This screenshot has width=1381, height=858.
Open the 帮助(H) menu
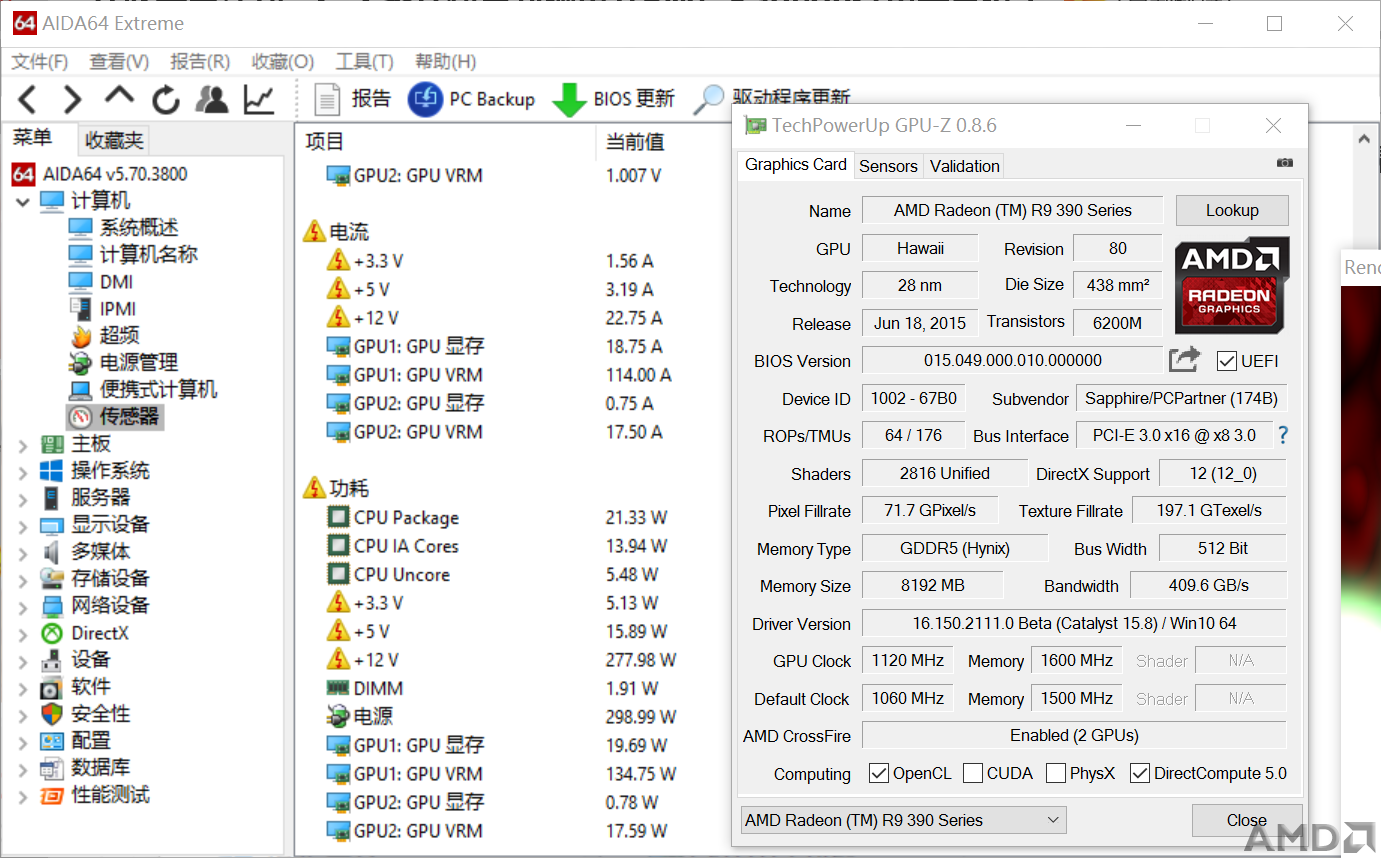[445, 62]
